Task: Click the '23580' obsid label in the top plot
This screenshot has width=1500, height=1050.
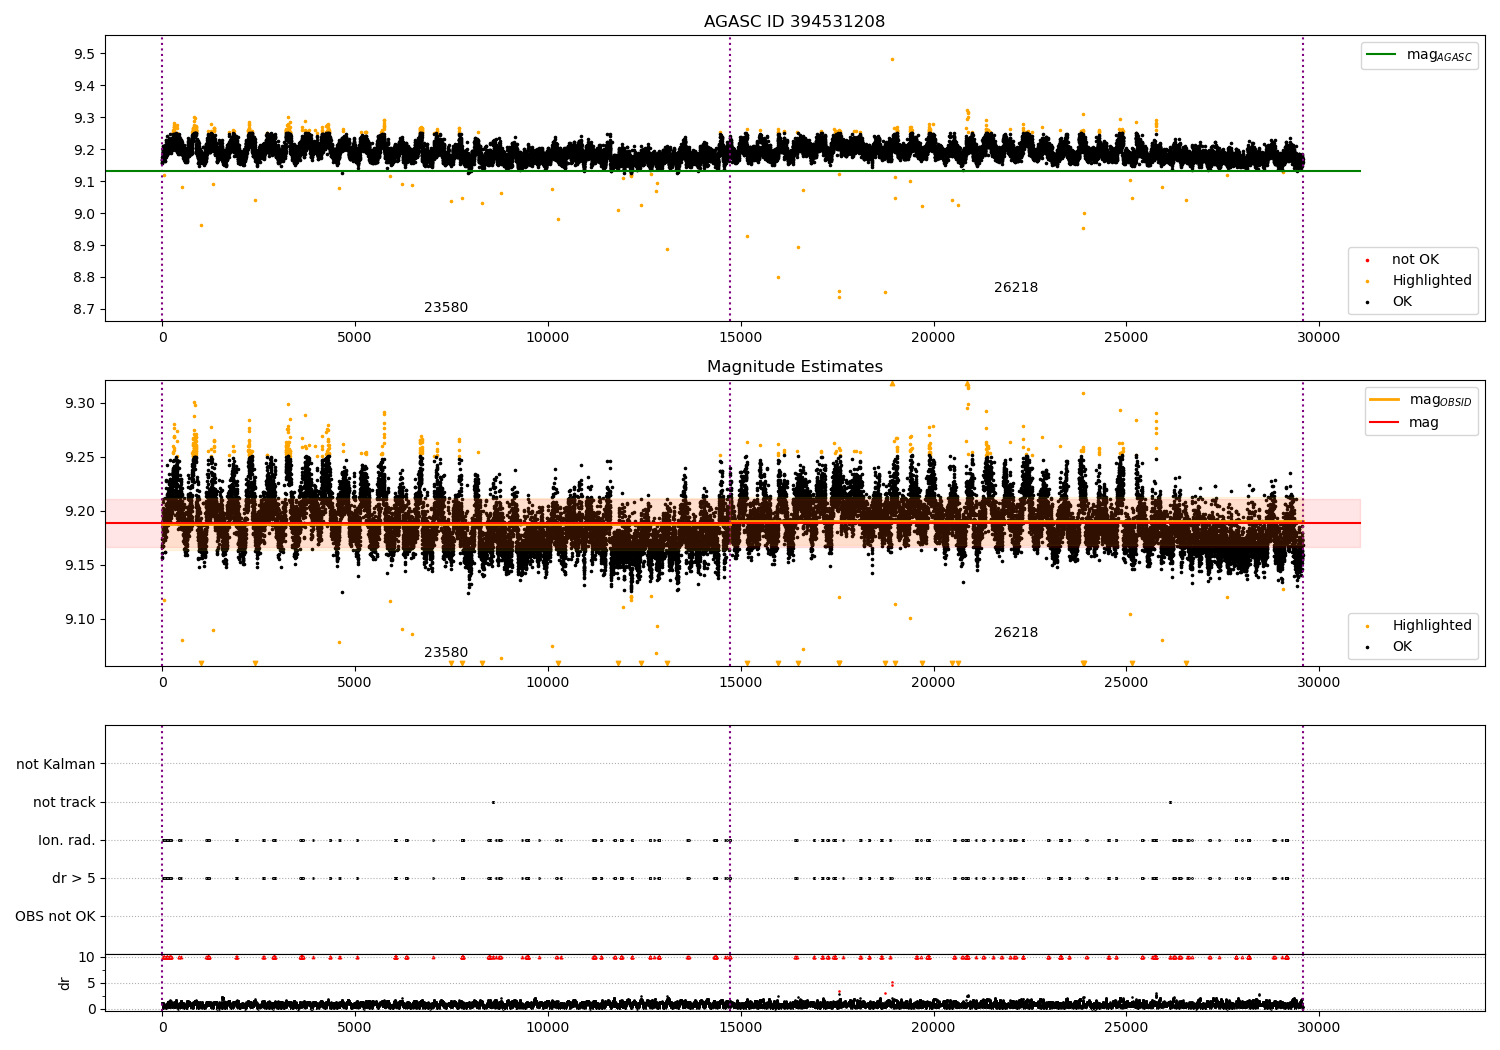Action: (x=446, y=308)
